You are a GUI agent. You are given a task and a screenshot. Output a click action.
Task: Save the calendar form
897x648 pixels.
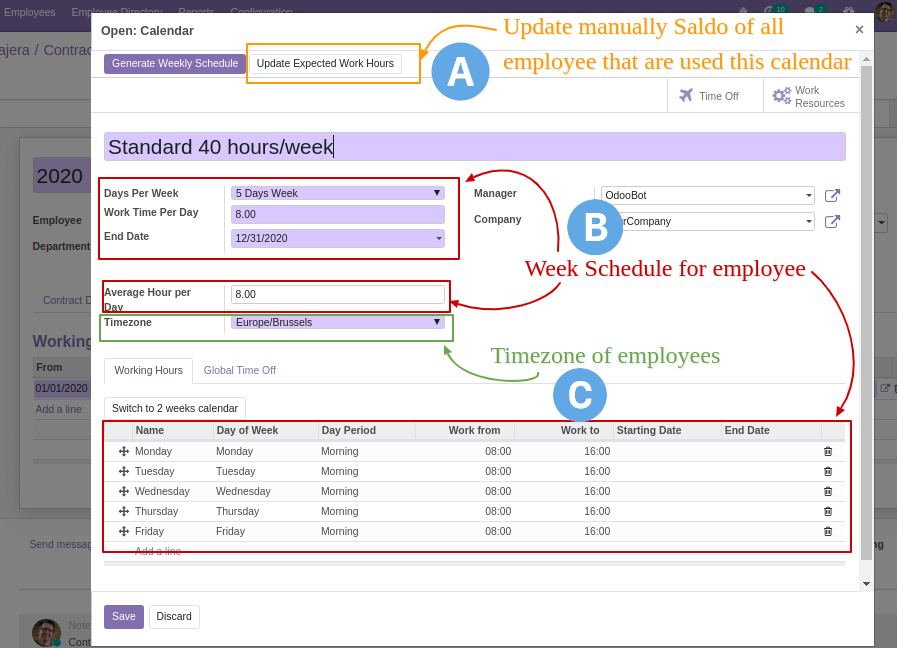pos(123,617)
